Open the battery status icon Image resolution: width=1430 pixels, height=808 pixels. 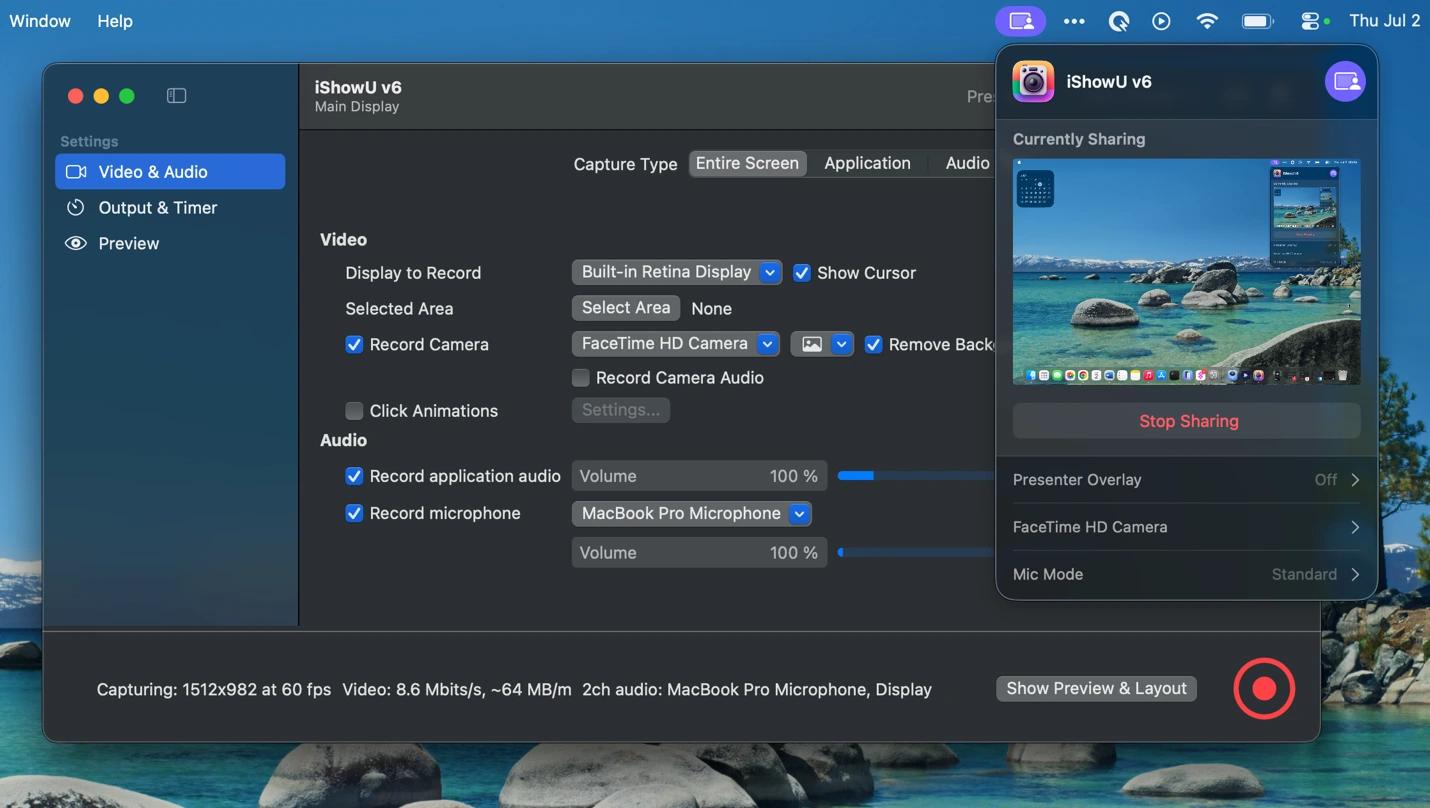tap(1257, 21)
